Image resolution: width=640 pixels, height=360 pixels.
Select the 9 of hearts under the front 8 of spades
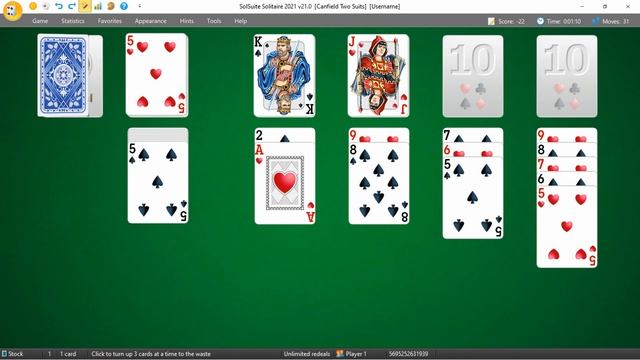tap(379, 135)
